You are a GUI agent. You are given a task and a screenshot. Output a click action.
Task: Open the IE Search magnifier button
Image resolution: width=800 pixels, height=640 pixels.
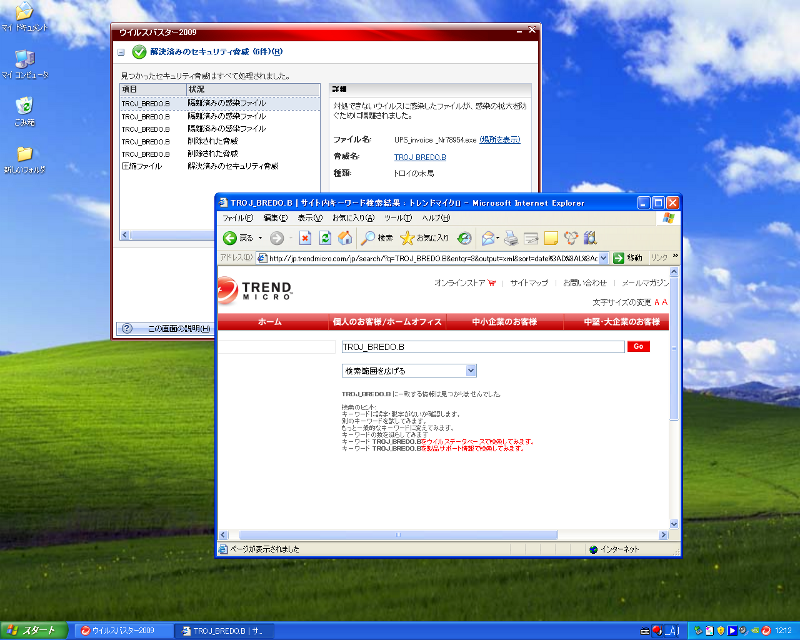tap(377, 238)
